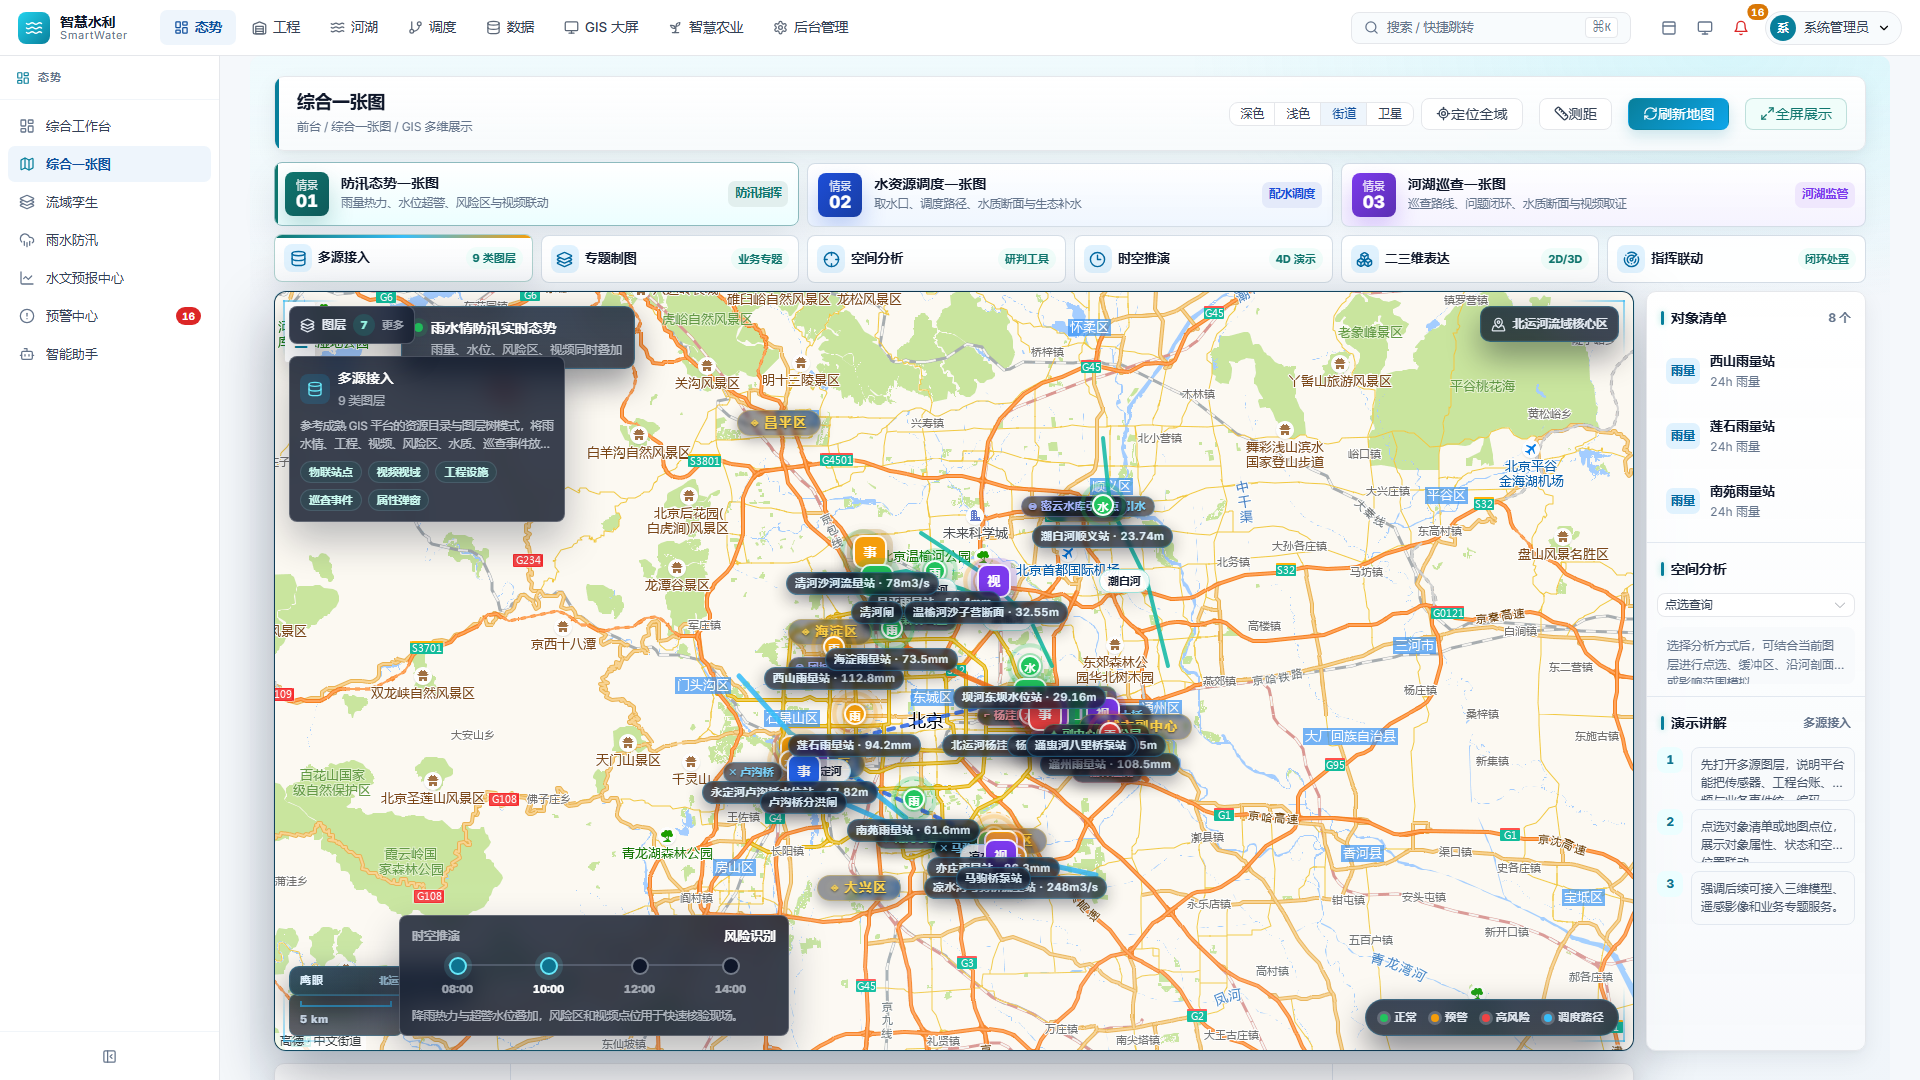Select the 14:00 timeline point
This screenshot has width=1920, height=1080.
click(731, 966)
